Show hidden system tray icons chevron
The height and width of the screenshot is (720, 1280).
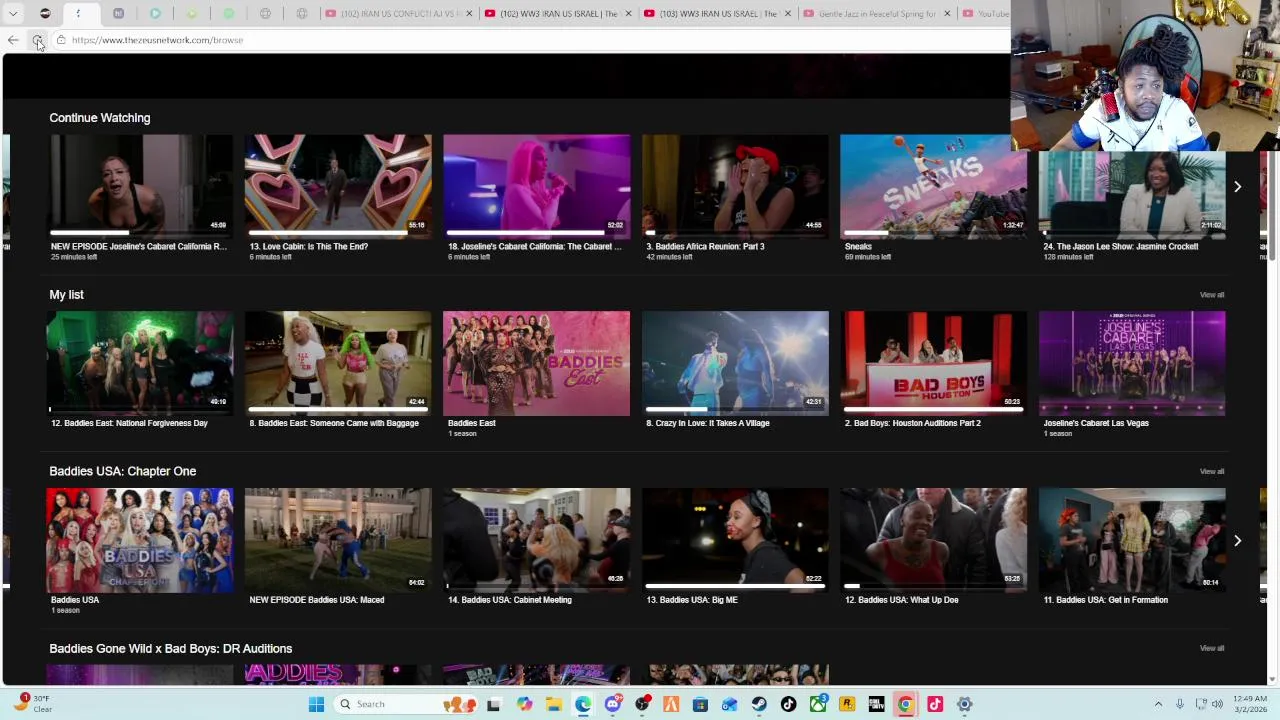coord(1158,704)
